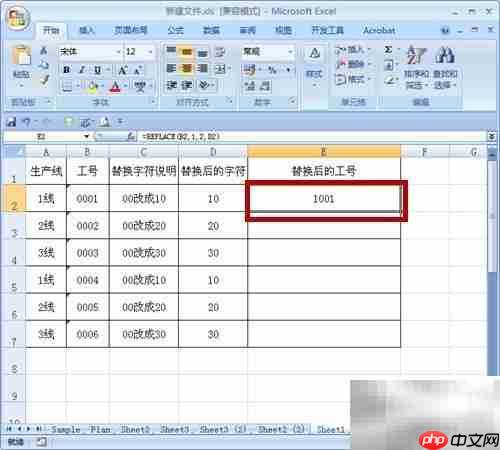Switch to the Acrobat ribbon tab
This screenshot has height=450, width=500.
click(379, 30)
